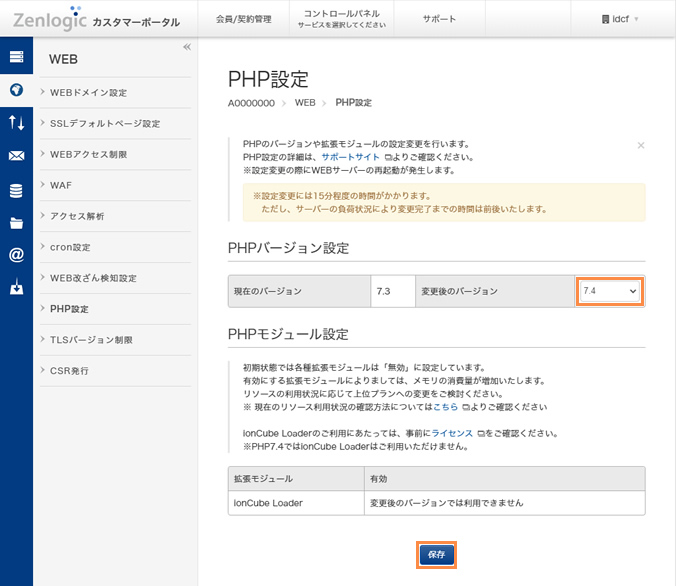Open 会員/契約管理 top tab
This screenshot has width=676, height=586.
coord(244,19)
